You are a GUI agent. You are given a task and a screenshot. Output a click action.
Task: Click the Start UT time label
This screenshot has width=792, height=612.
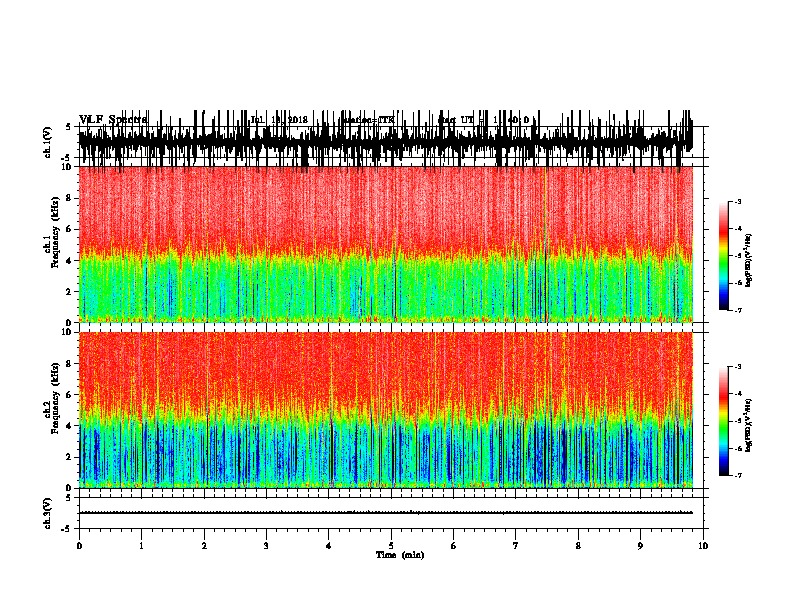click(x=483, y=120)
